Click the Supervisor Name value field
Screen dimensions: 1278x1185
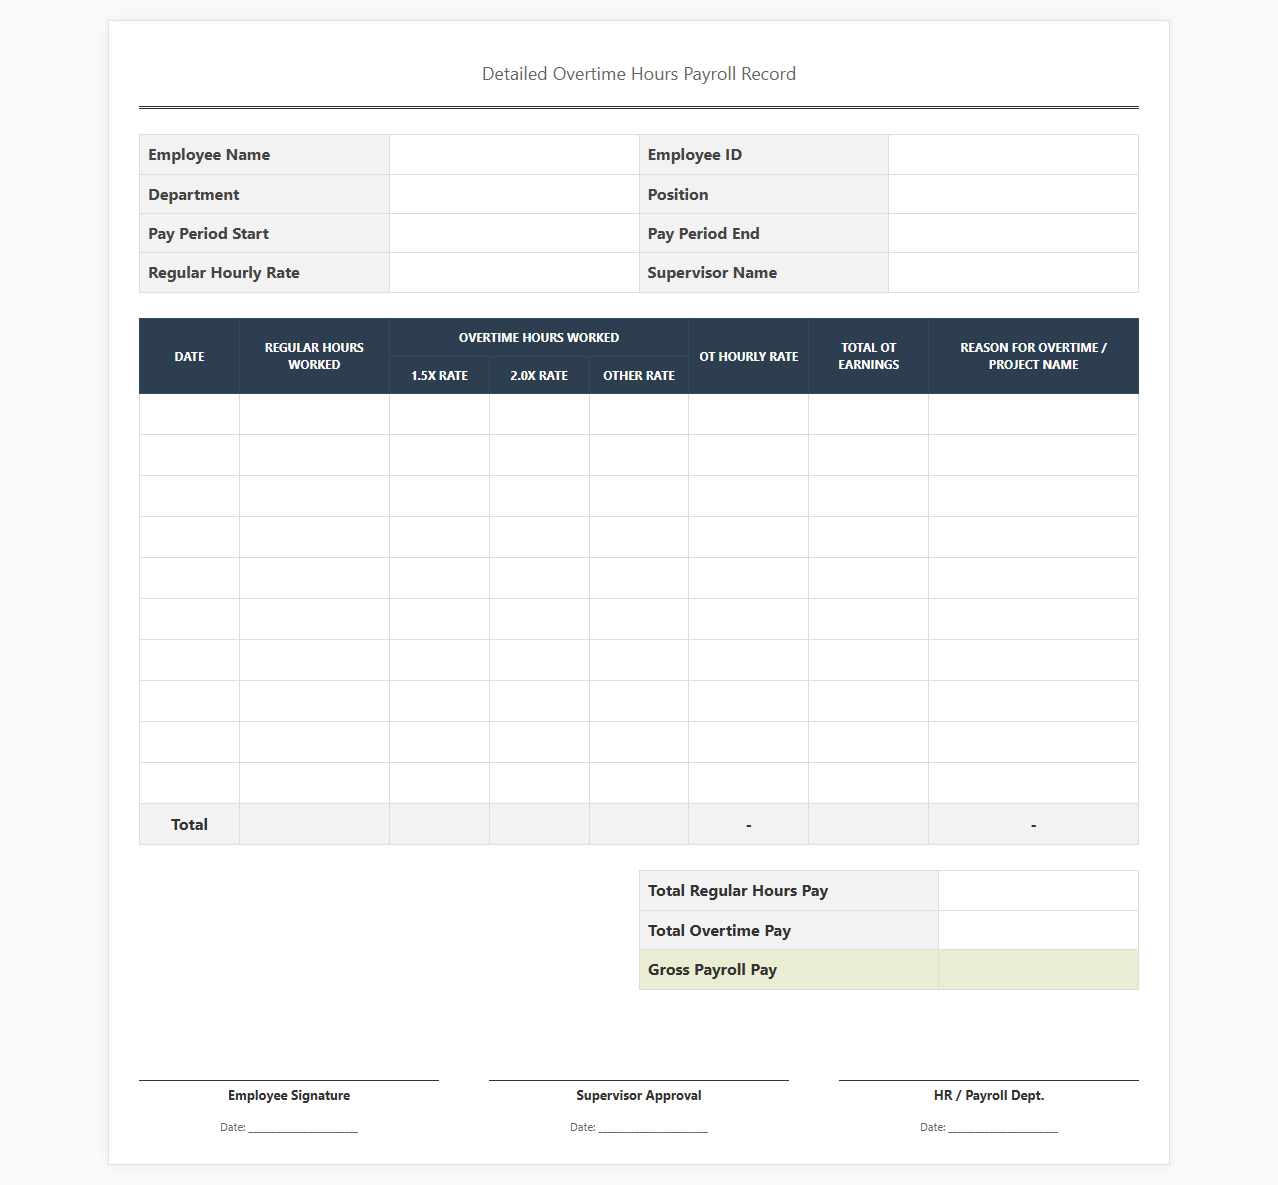coord(1013,272)
